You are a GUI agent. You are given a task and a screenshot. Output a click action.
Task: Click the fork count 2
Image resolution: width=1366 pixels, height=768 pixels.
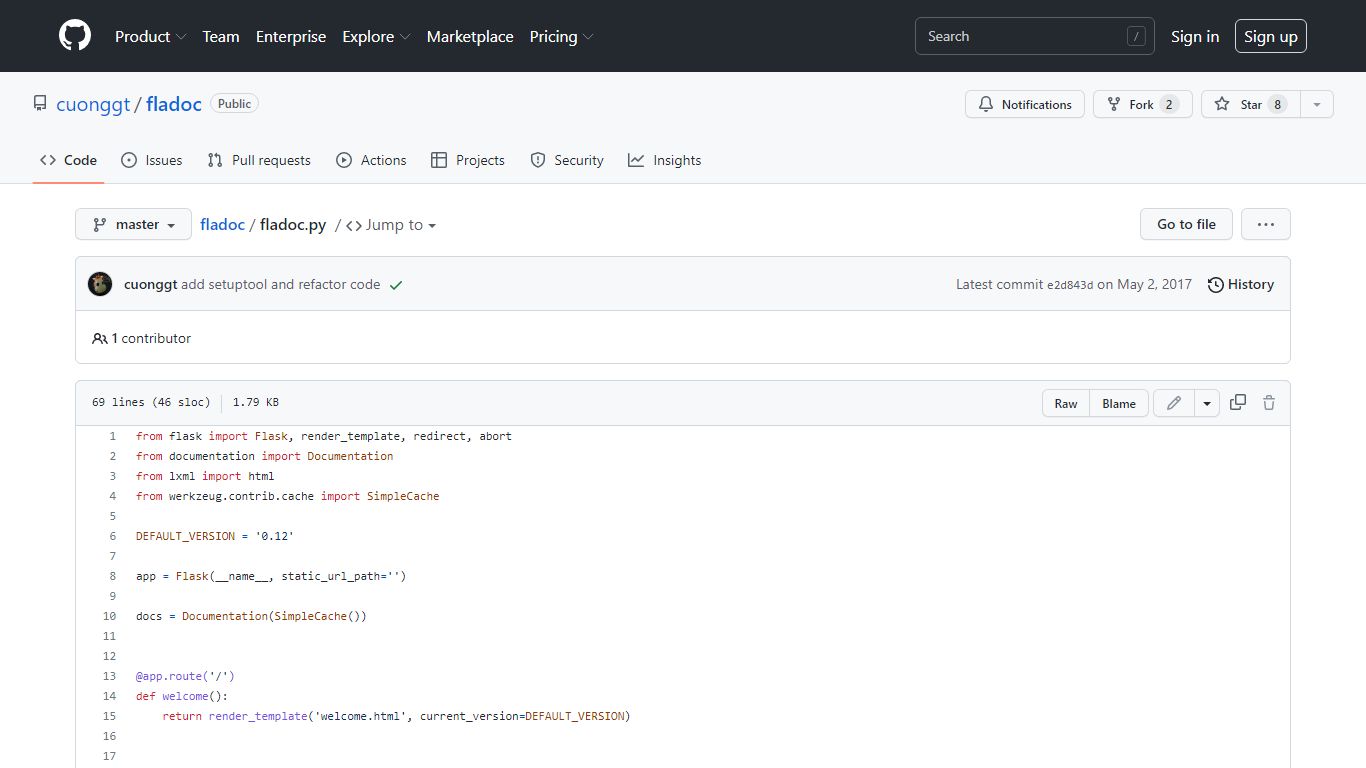1169,104
